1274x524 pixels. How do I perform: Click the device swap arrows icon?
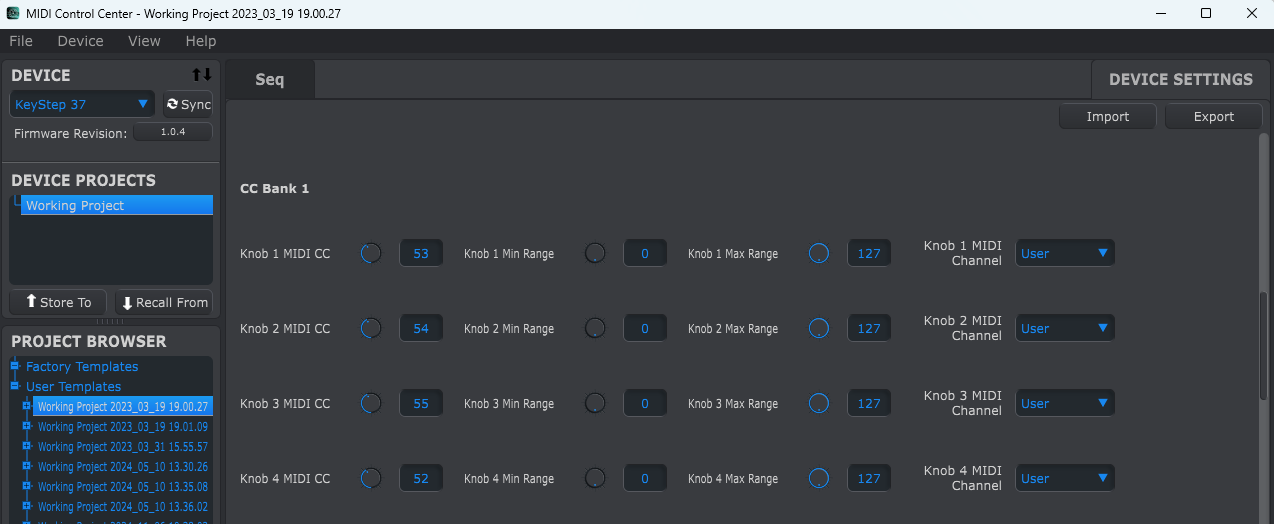202,75
